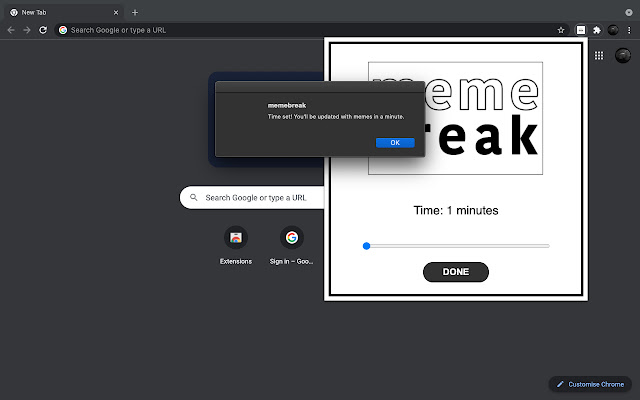Screen dimensions: 640x400
Task: Click the Google icon in the address bar
Action: [63, 30]
